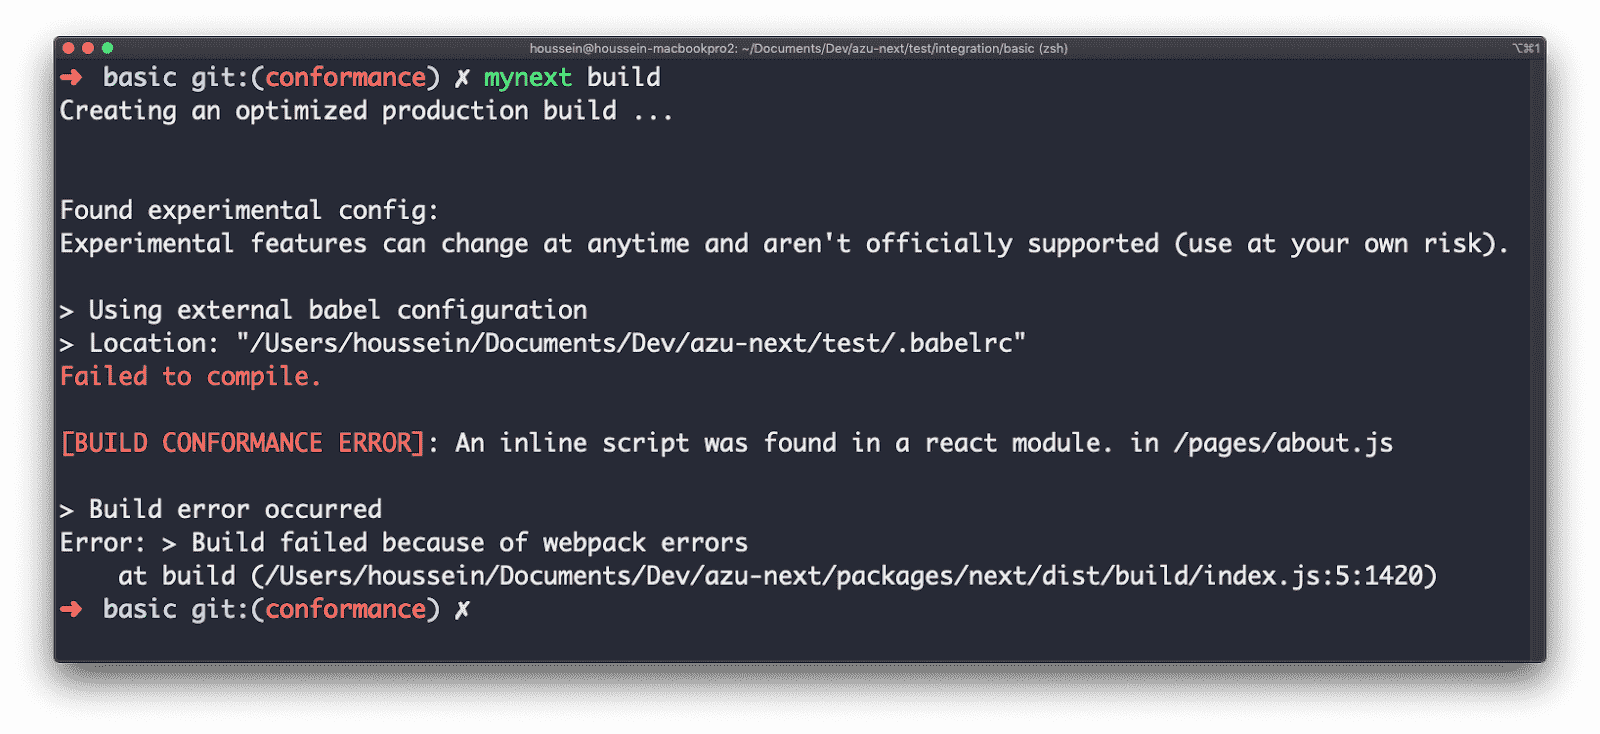Click the ✗ symbol before mynext command
1600x734 pixels.
[462, 78]
